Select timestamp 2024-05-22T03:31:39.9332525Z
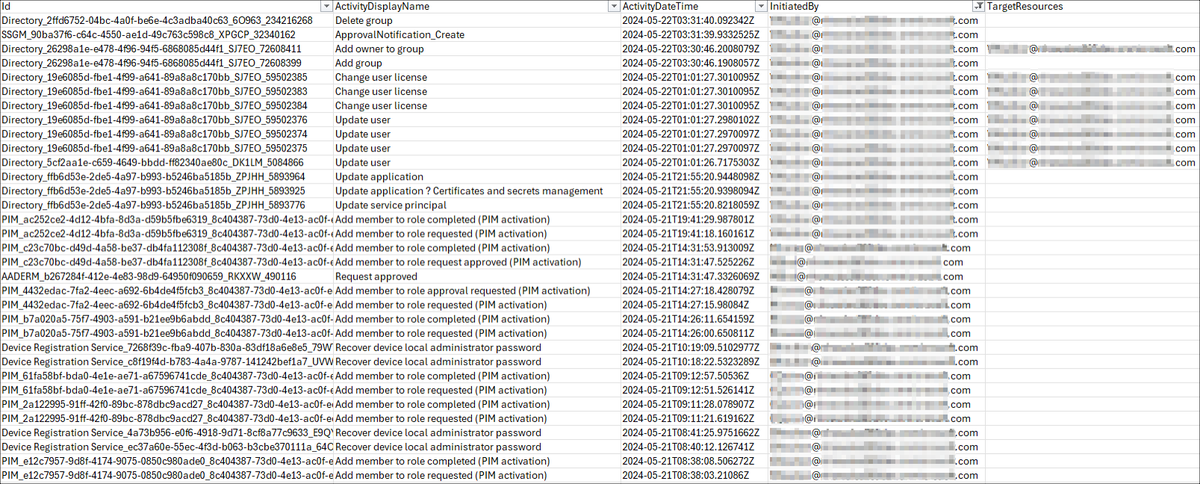 pyautogui.click(x=693, y=33)
